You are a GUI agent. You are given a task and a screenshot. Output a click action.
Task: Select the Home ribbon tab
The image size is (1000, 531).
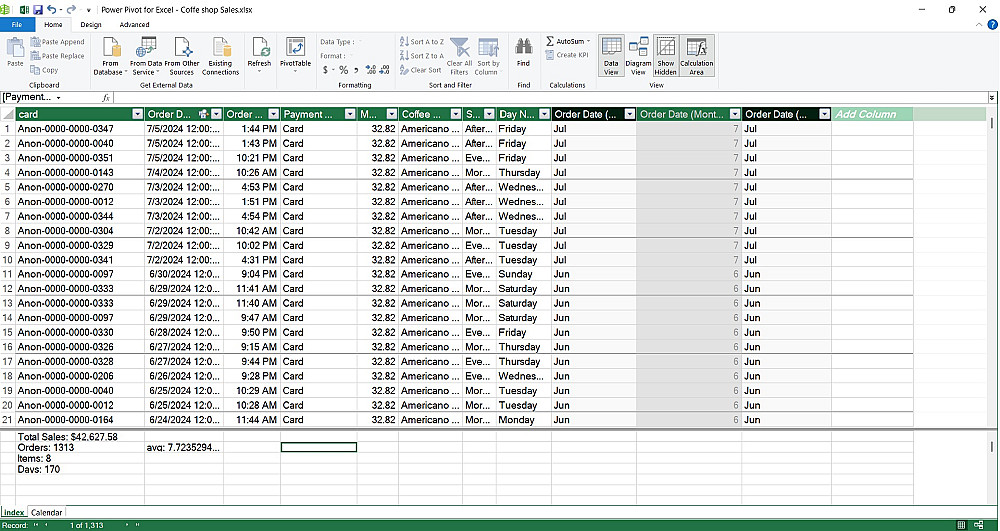[x=54, y=25]
